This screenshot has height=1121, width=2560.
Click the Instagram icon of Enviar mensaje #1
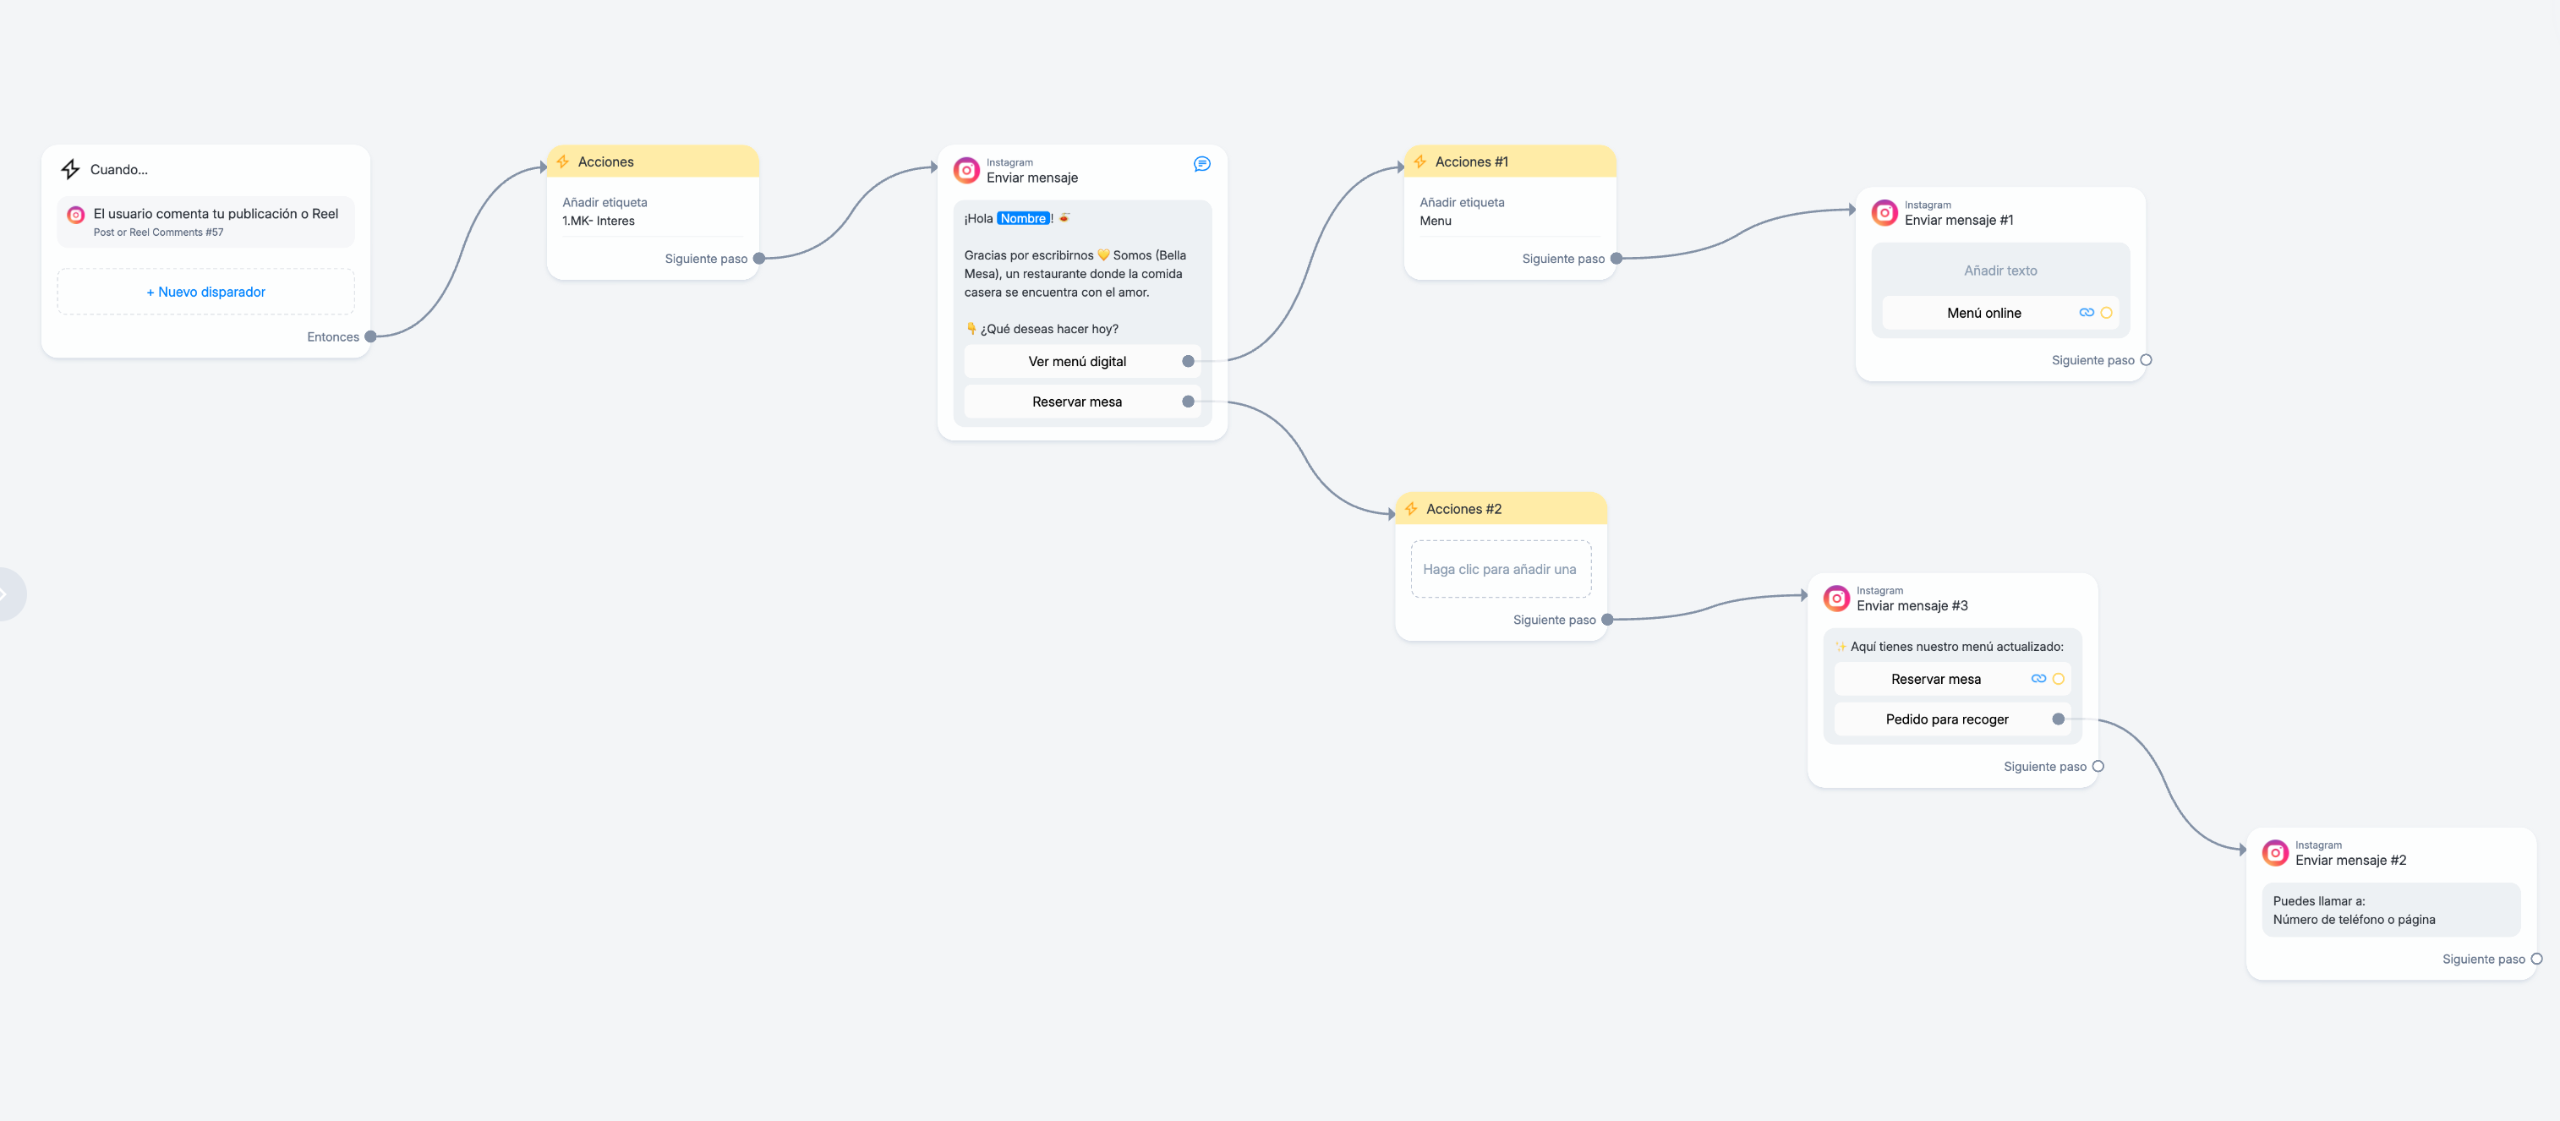tap(1884, 213)
